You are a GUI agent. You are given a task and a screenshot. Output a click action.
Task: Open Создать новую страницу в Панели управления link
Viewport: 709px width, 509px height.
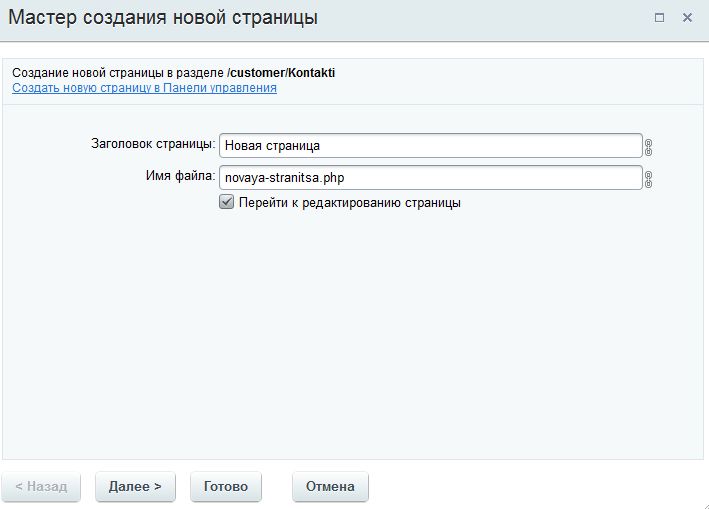pos(144,88)
